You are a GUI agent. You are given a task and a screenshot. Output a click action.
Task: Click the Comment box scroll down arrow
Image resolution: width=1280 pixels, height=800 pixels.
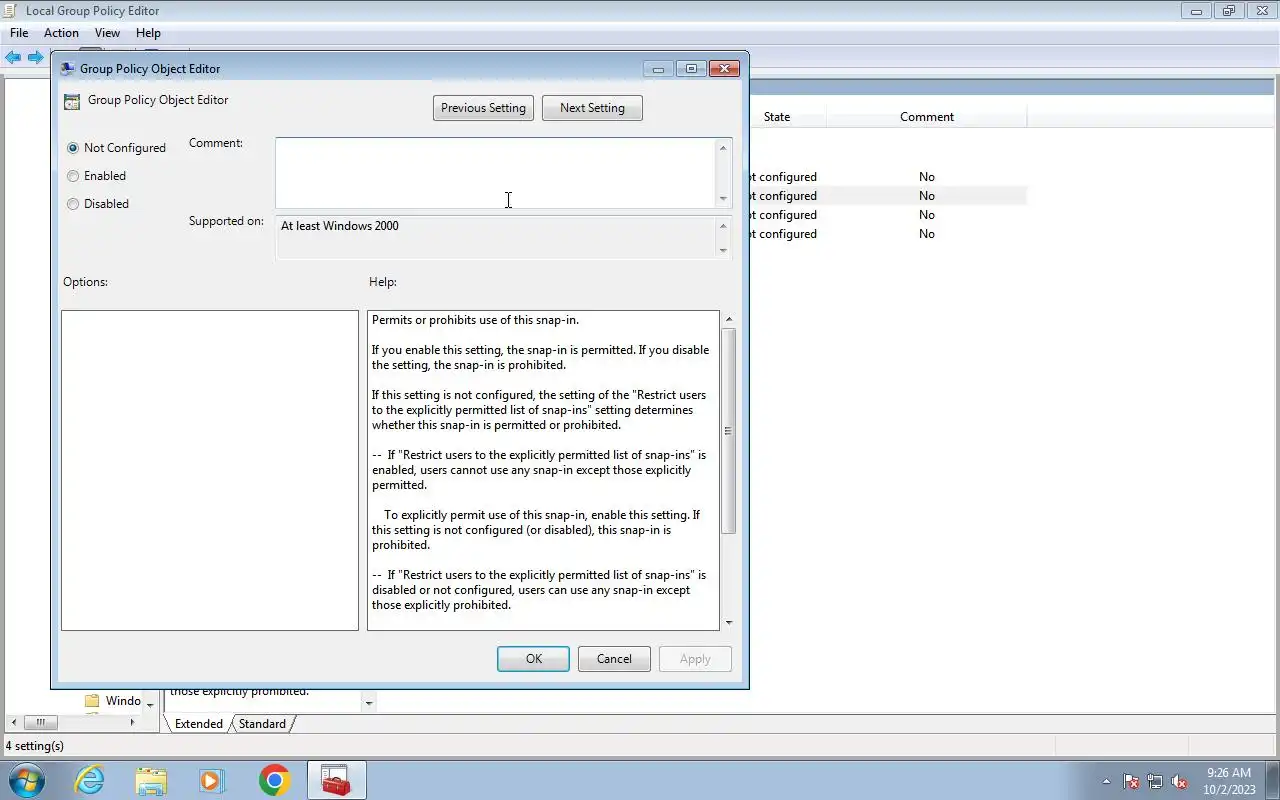[x=723, y=198]
